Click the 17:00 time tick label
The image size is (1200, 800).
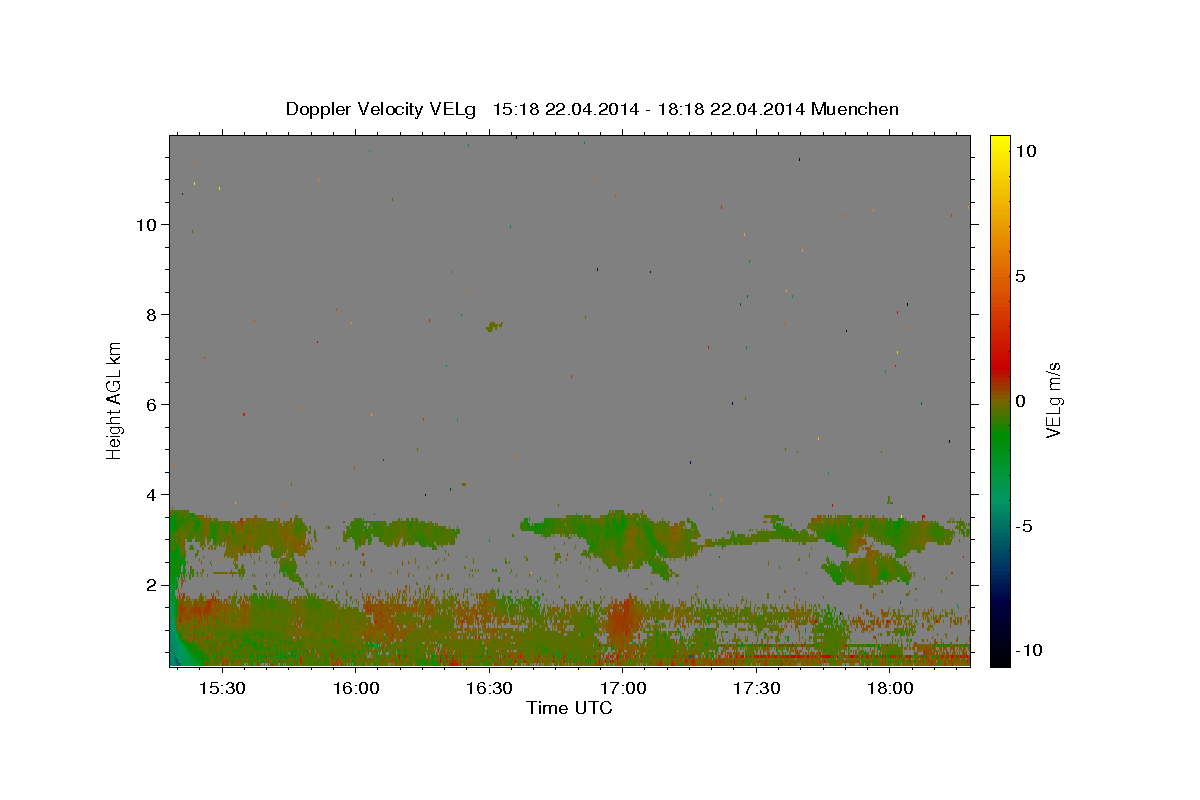[622, 688]
